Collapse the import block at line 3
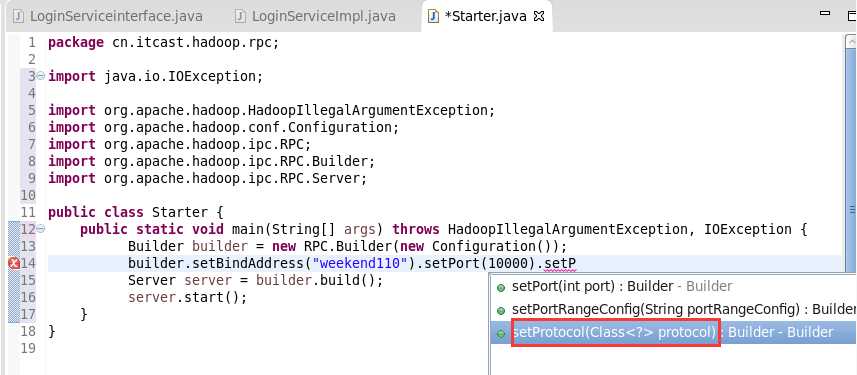 [40, 76]
